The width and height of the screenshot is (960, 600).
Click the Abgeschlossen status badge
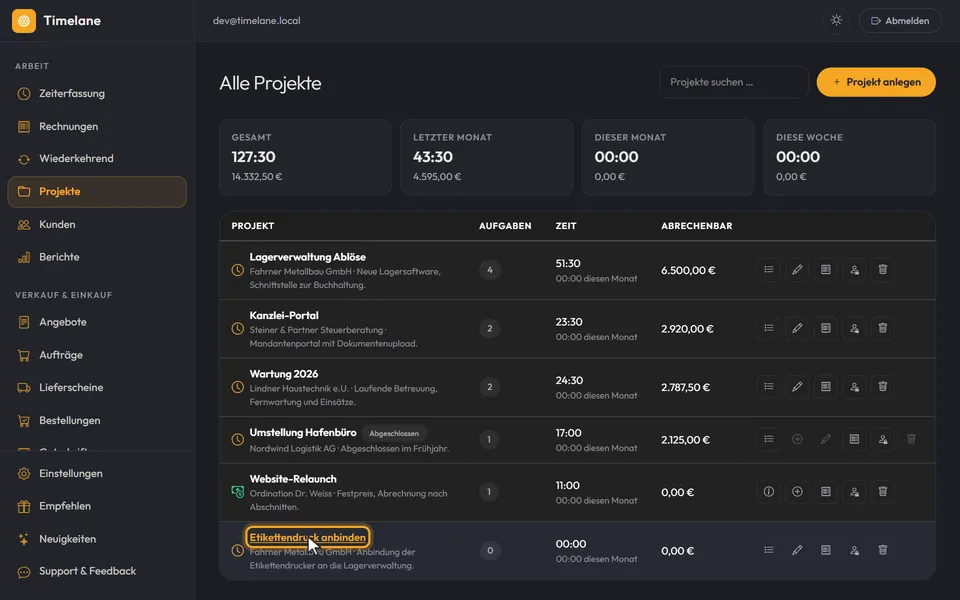pyautogui.click(x=394, y=433)
